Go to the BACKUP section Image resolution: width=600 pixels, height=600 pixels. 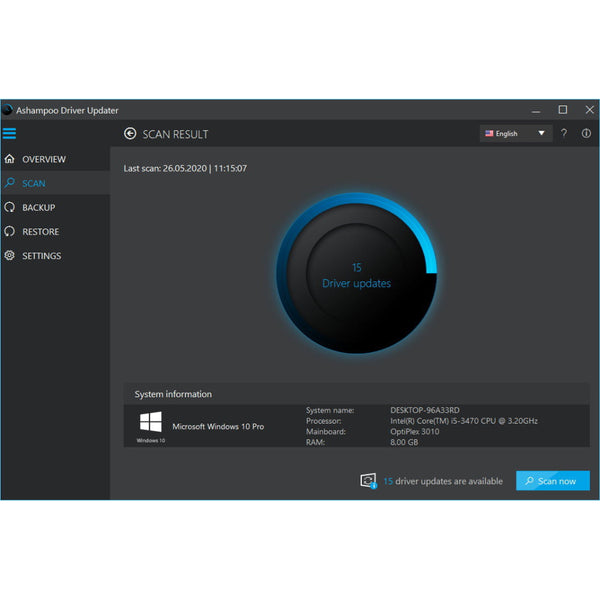coord(55,207)
